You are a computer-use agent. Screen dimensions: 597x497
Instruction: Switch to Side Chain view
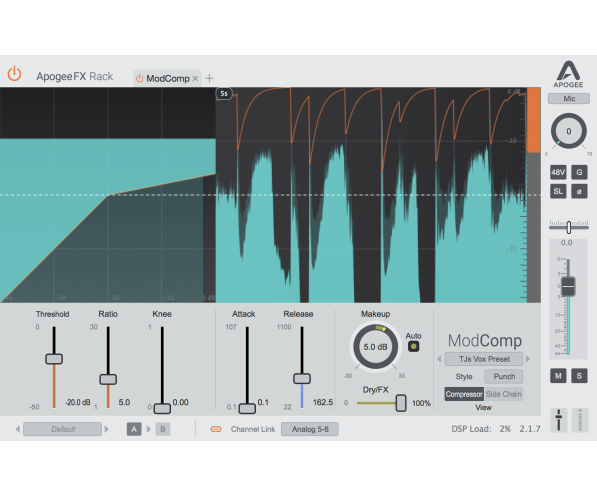pos(504,394)
